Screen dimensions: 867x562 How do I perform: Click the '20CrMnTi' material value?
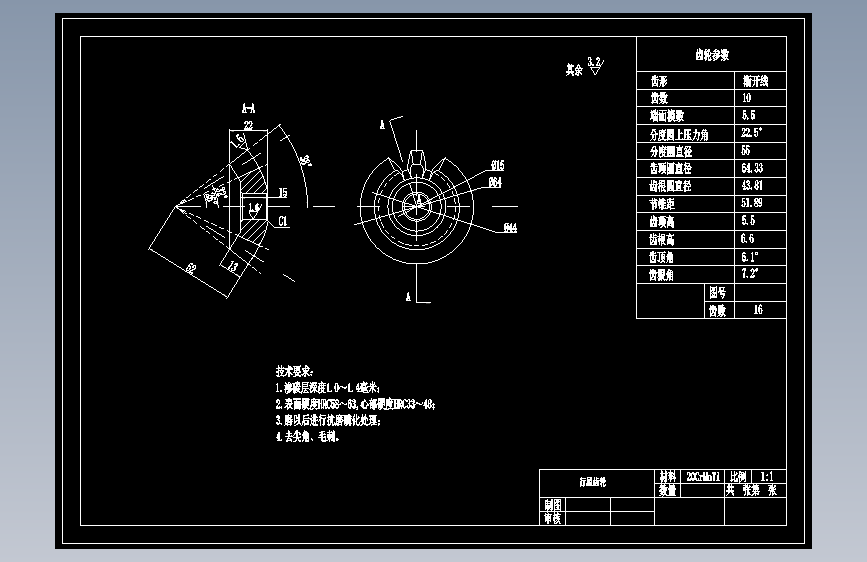(x=703, y=476)
